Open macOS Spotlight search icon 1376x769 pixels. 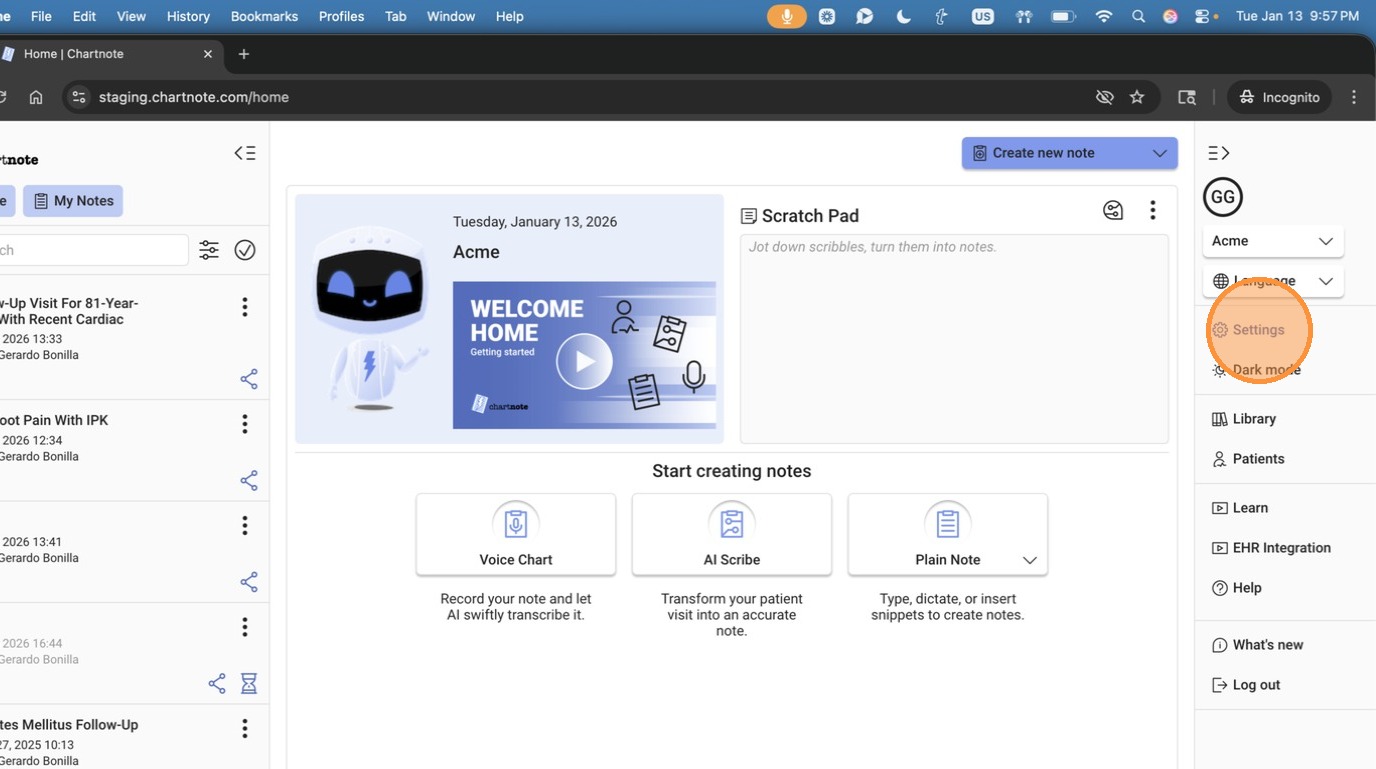(x=1138, y=16)
